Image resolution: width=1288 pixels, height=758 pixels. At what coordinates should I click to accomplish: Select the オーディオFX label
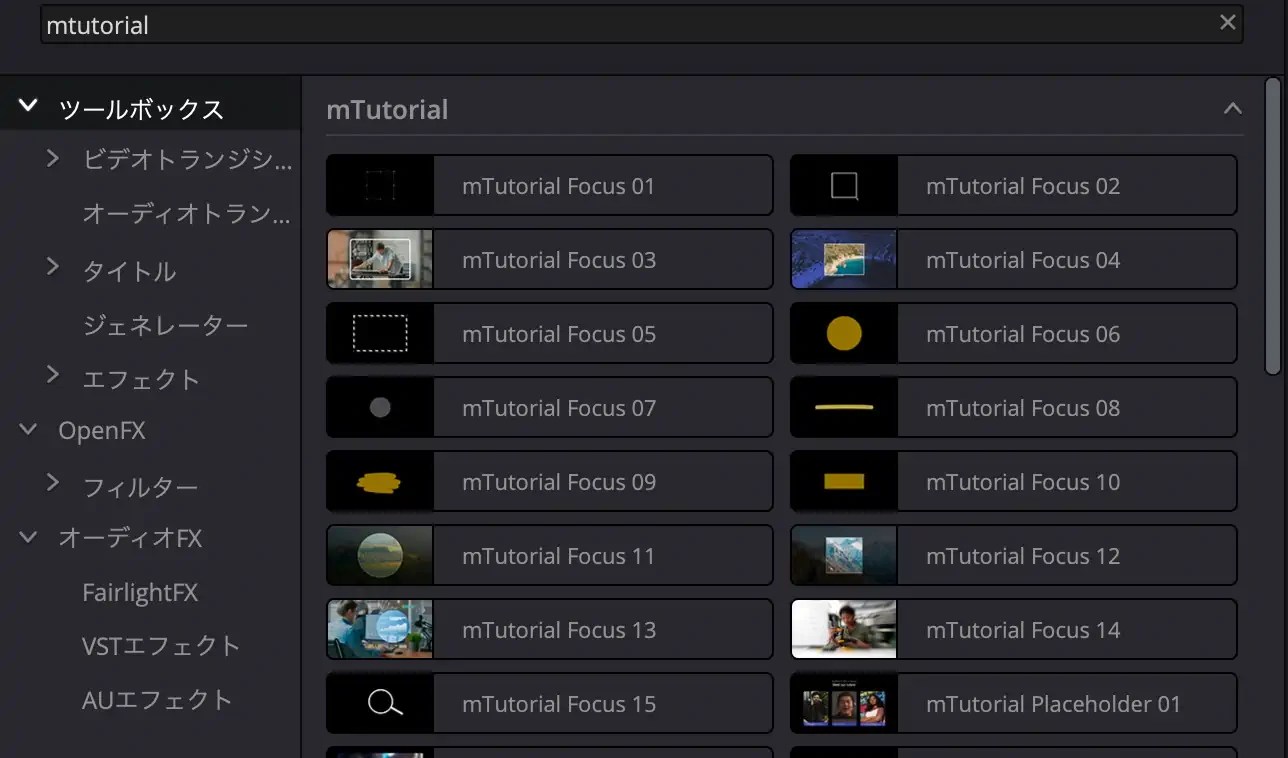[130, 538]
